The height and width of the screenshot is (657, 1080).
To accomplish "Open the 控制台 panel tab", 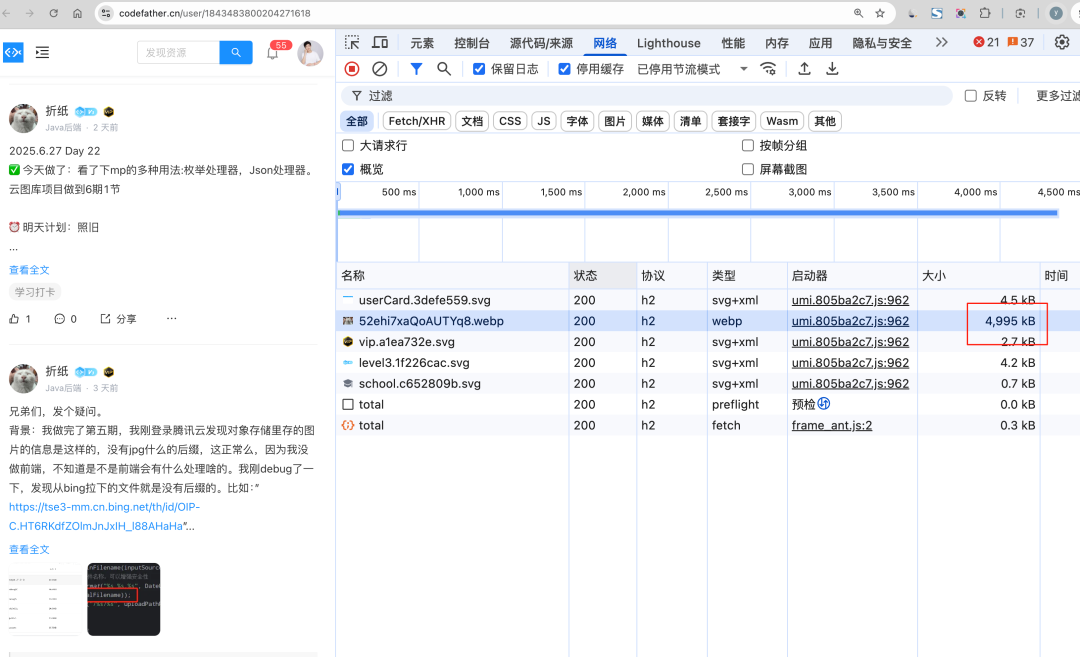I will tap(471, 43).
